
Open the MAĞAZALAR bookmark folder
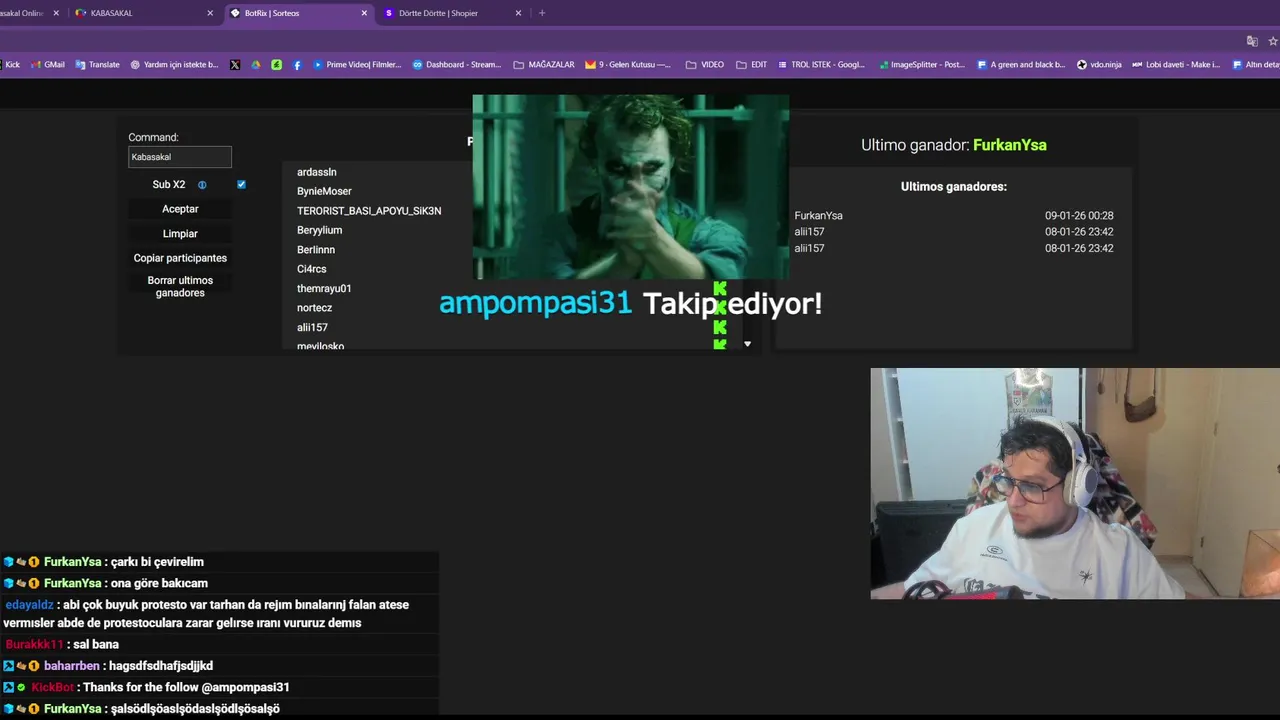pos(544,65)
